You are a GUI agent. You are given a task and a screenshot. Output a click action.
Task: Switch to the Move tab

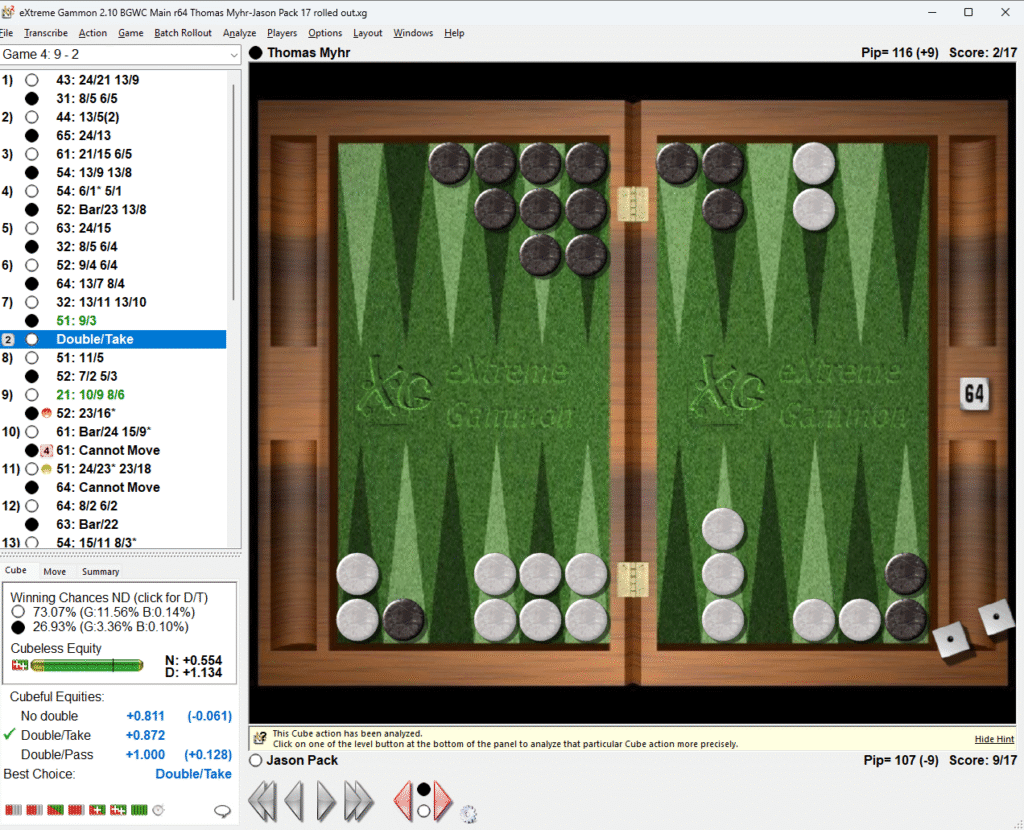click(55, 571)
